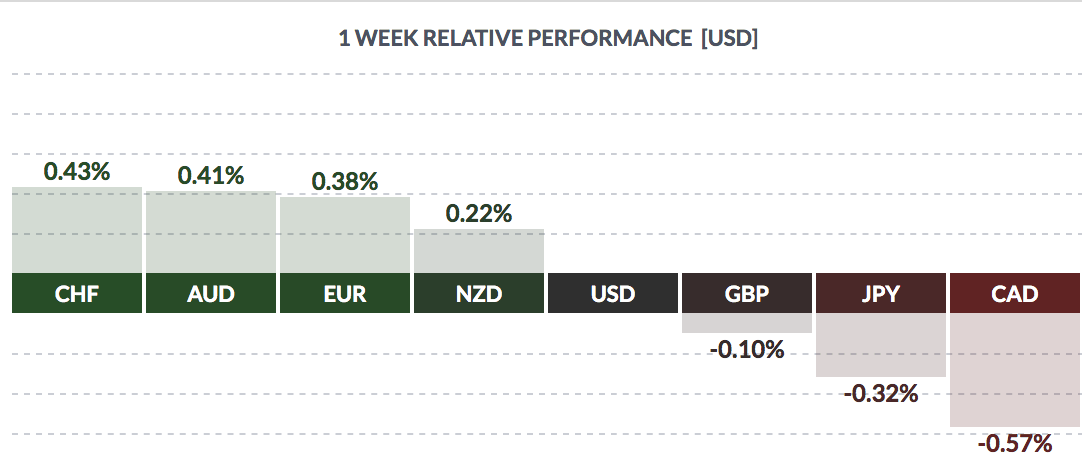
Task: Click the CAD negative performance bar
Action: point(1015,370)
